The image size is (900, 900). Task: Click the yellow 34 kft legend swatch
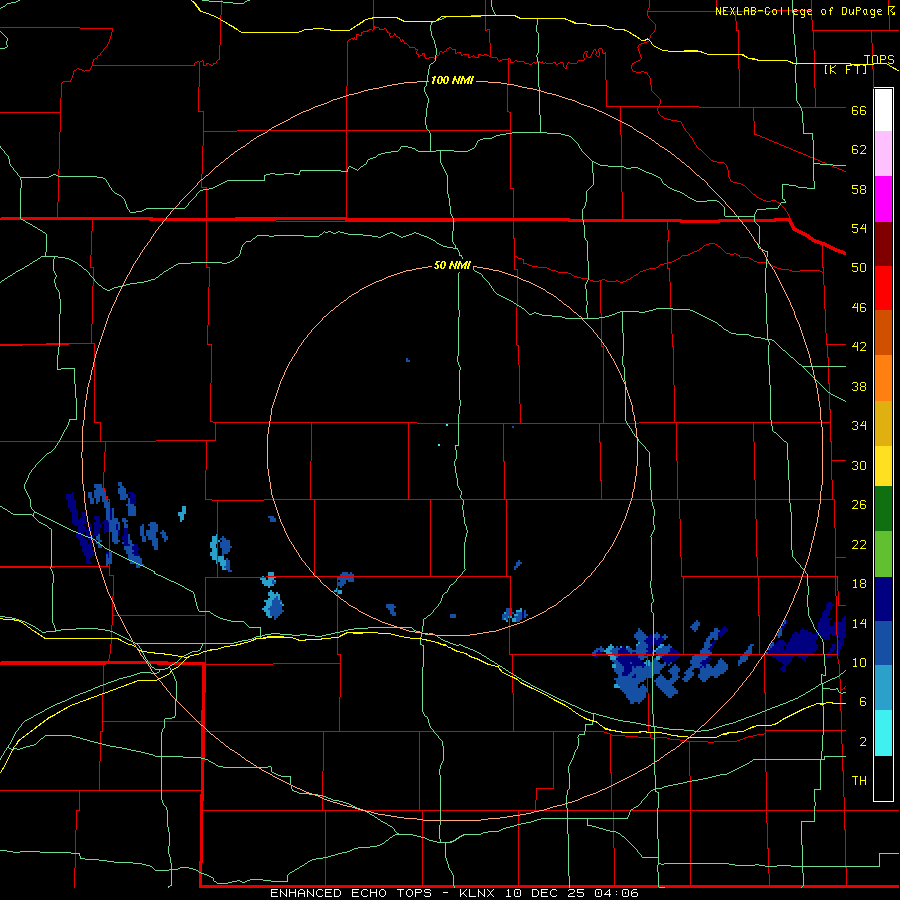[883, 466]
